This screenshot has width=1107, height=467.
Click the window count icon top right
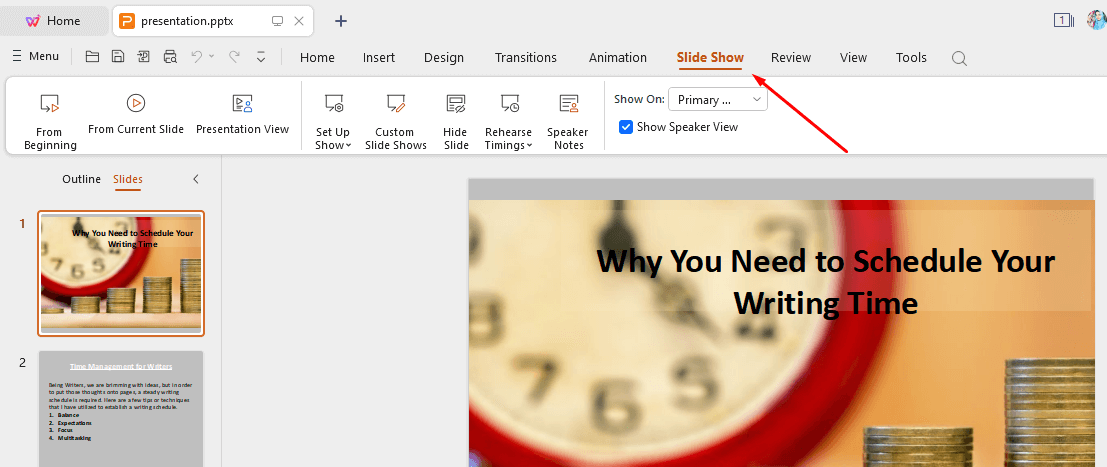(1063, 20)
